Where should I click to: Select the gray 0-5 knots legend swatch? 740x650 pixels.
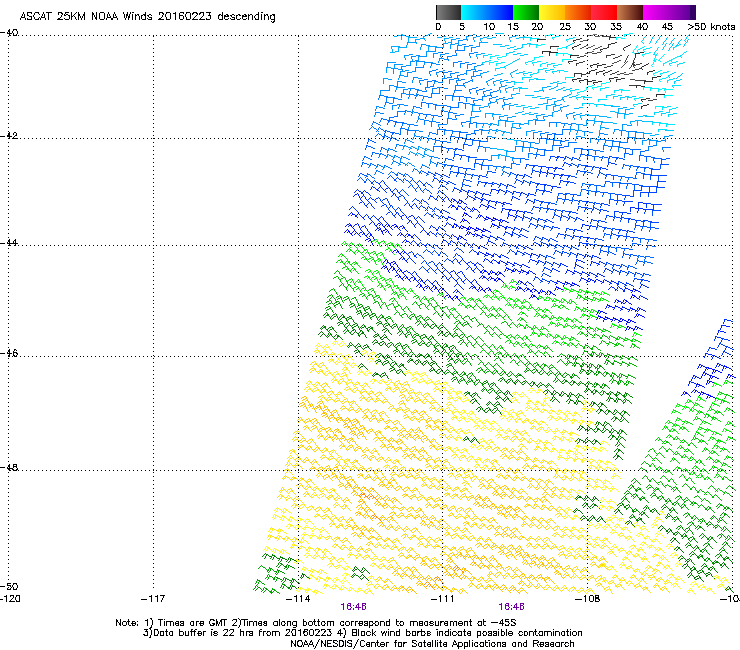[x=448, y=12]
